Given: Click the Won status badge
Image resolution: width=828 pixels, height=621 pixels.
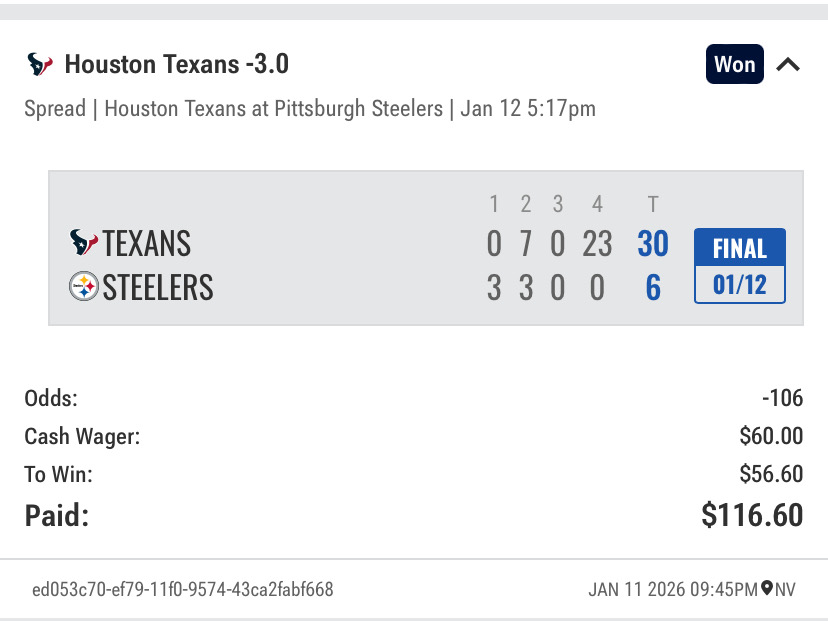Looking at the screenshot, I should click(734, 65).
